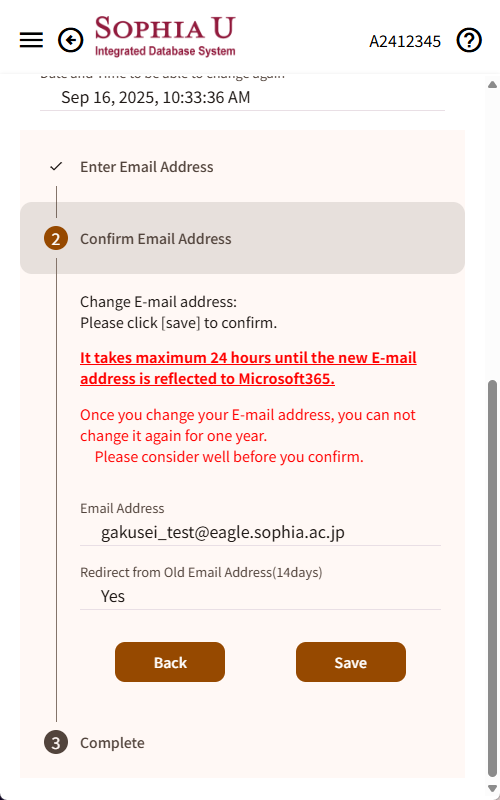Open the help question mark icon

[x=469, y=40]
